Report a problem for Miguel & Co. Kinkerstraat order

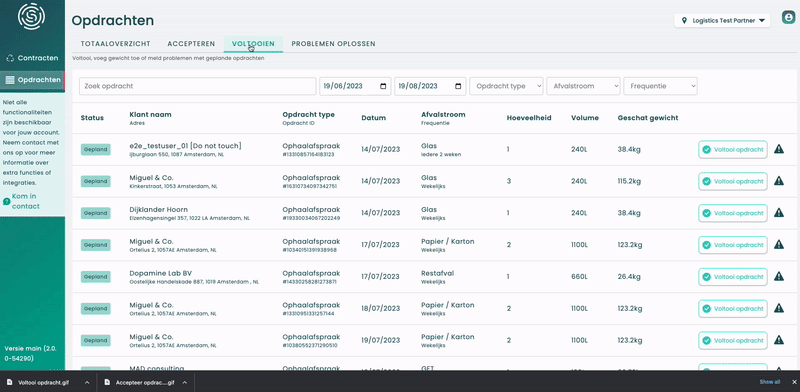(x=779, y=181)
